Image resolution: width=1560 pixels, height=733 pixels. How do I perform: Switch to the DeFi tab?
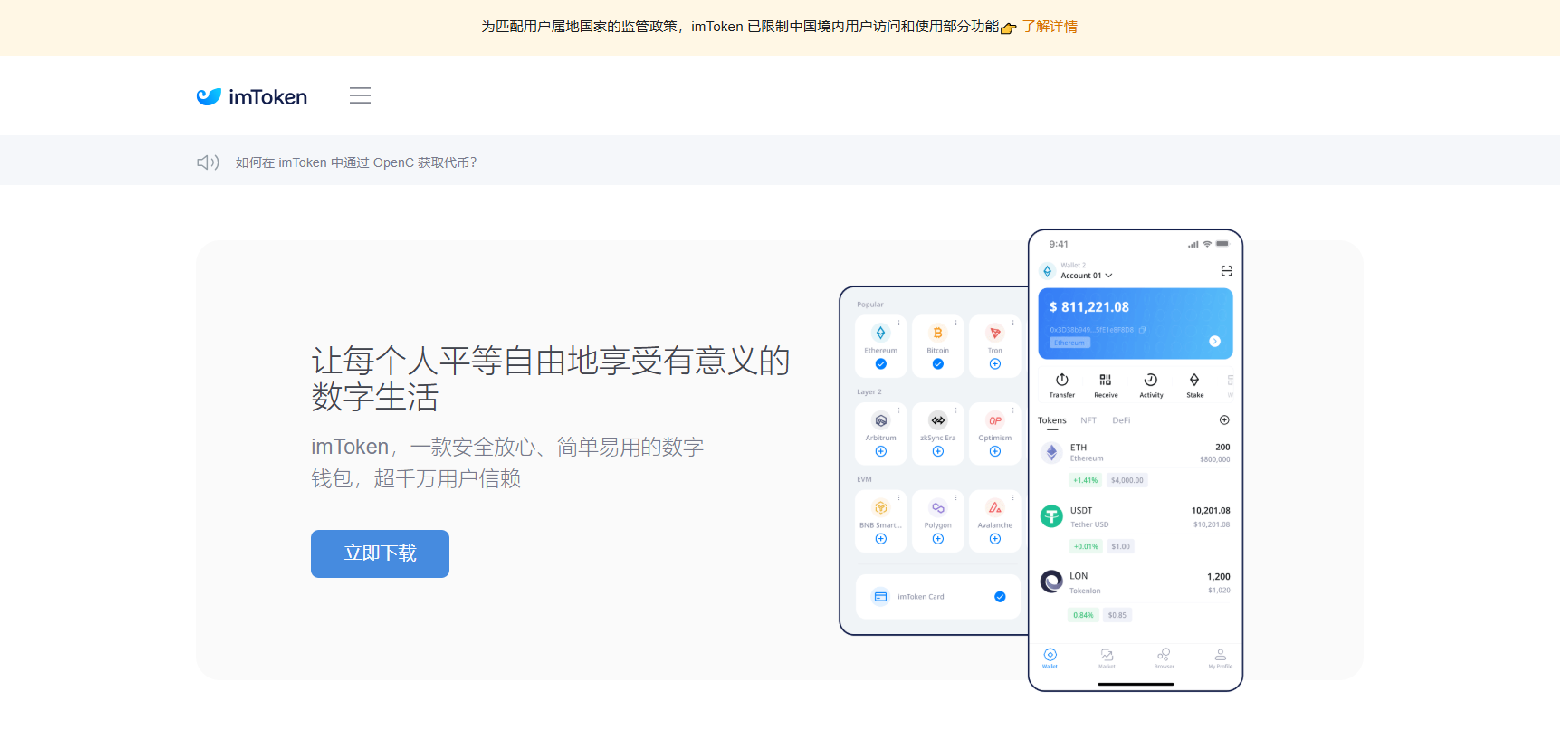click(x=1121, y=421)
